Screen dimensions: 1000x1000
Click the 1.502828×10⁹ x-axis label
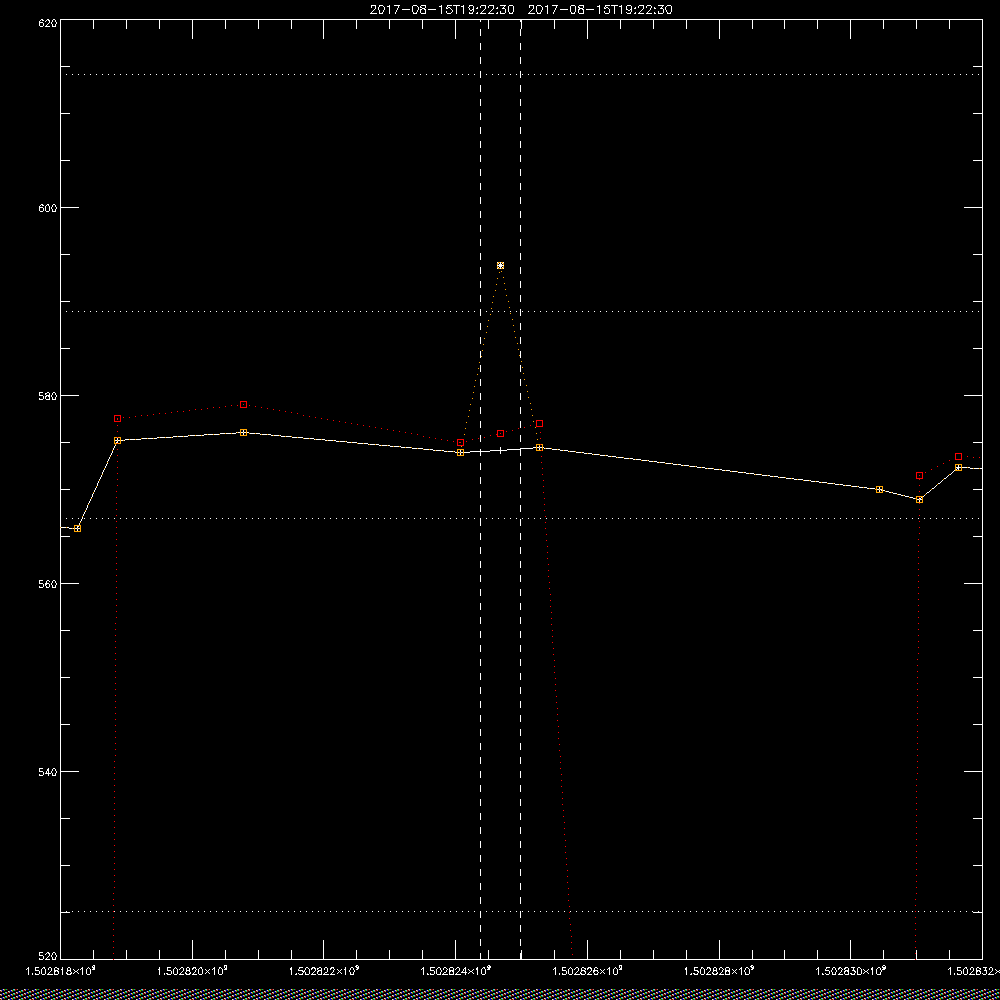(719, 971)
